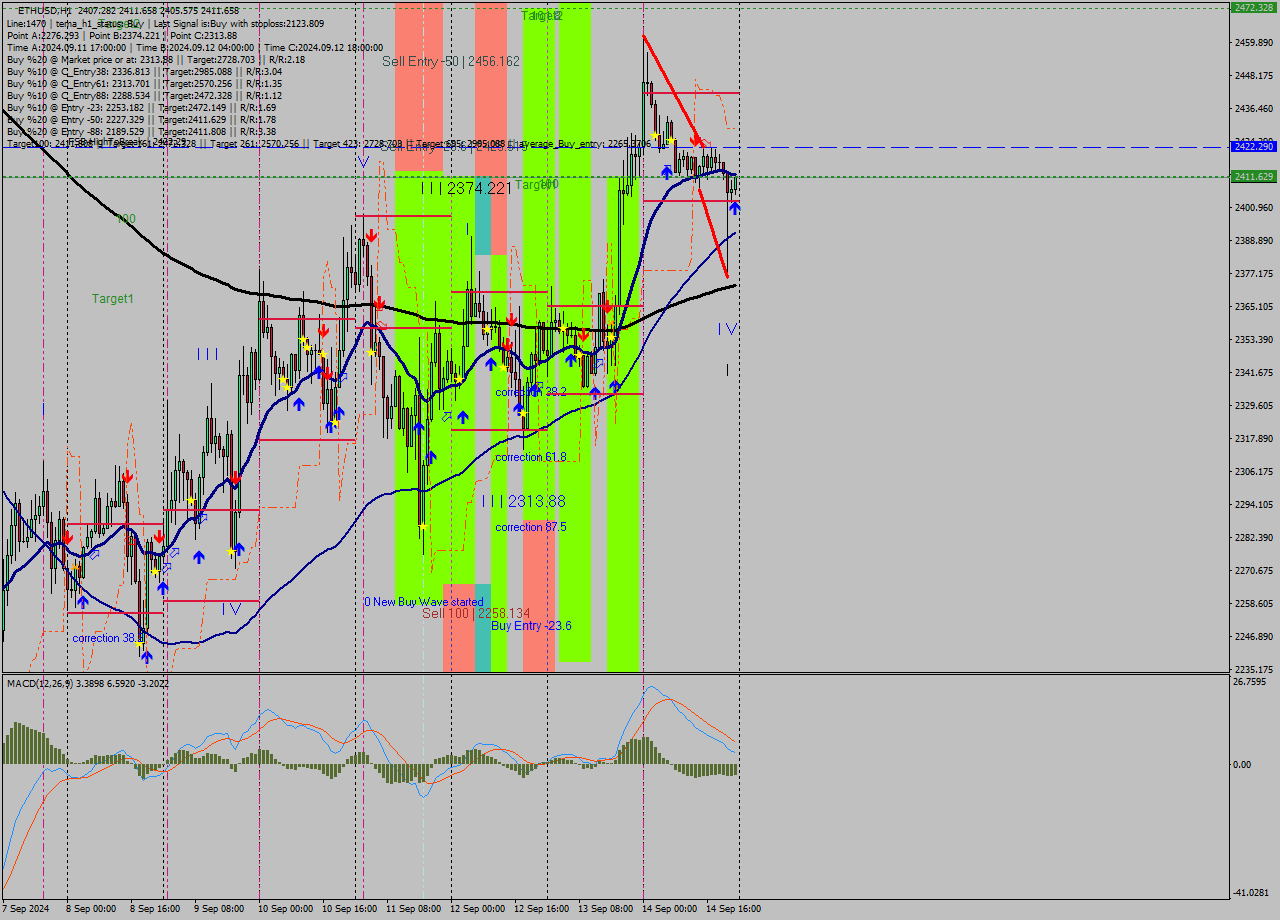Click MACD scale value 26.7595
1280x920 pixels.
(x=1250, y=682)
